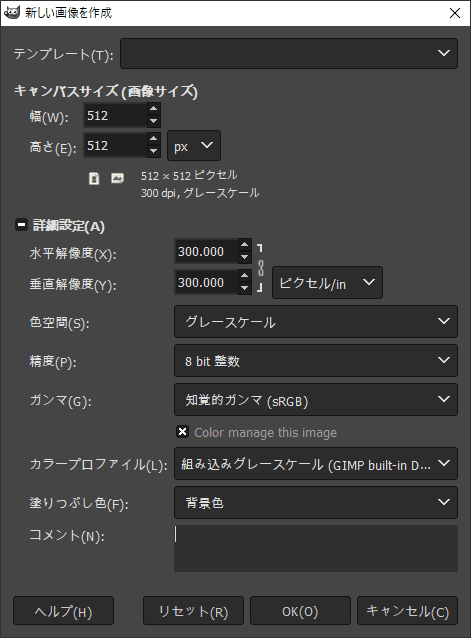Click the GIMP Wilber icon in title bar
The height and width of the screenshot is (638, 471).
pyautogui.click(x=11, y=13)
